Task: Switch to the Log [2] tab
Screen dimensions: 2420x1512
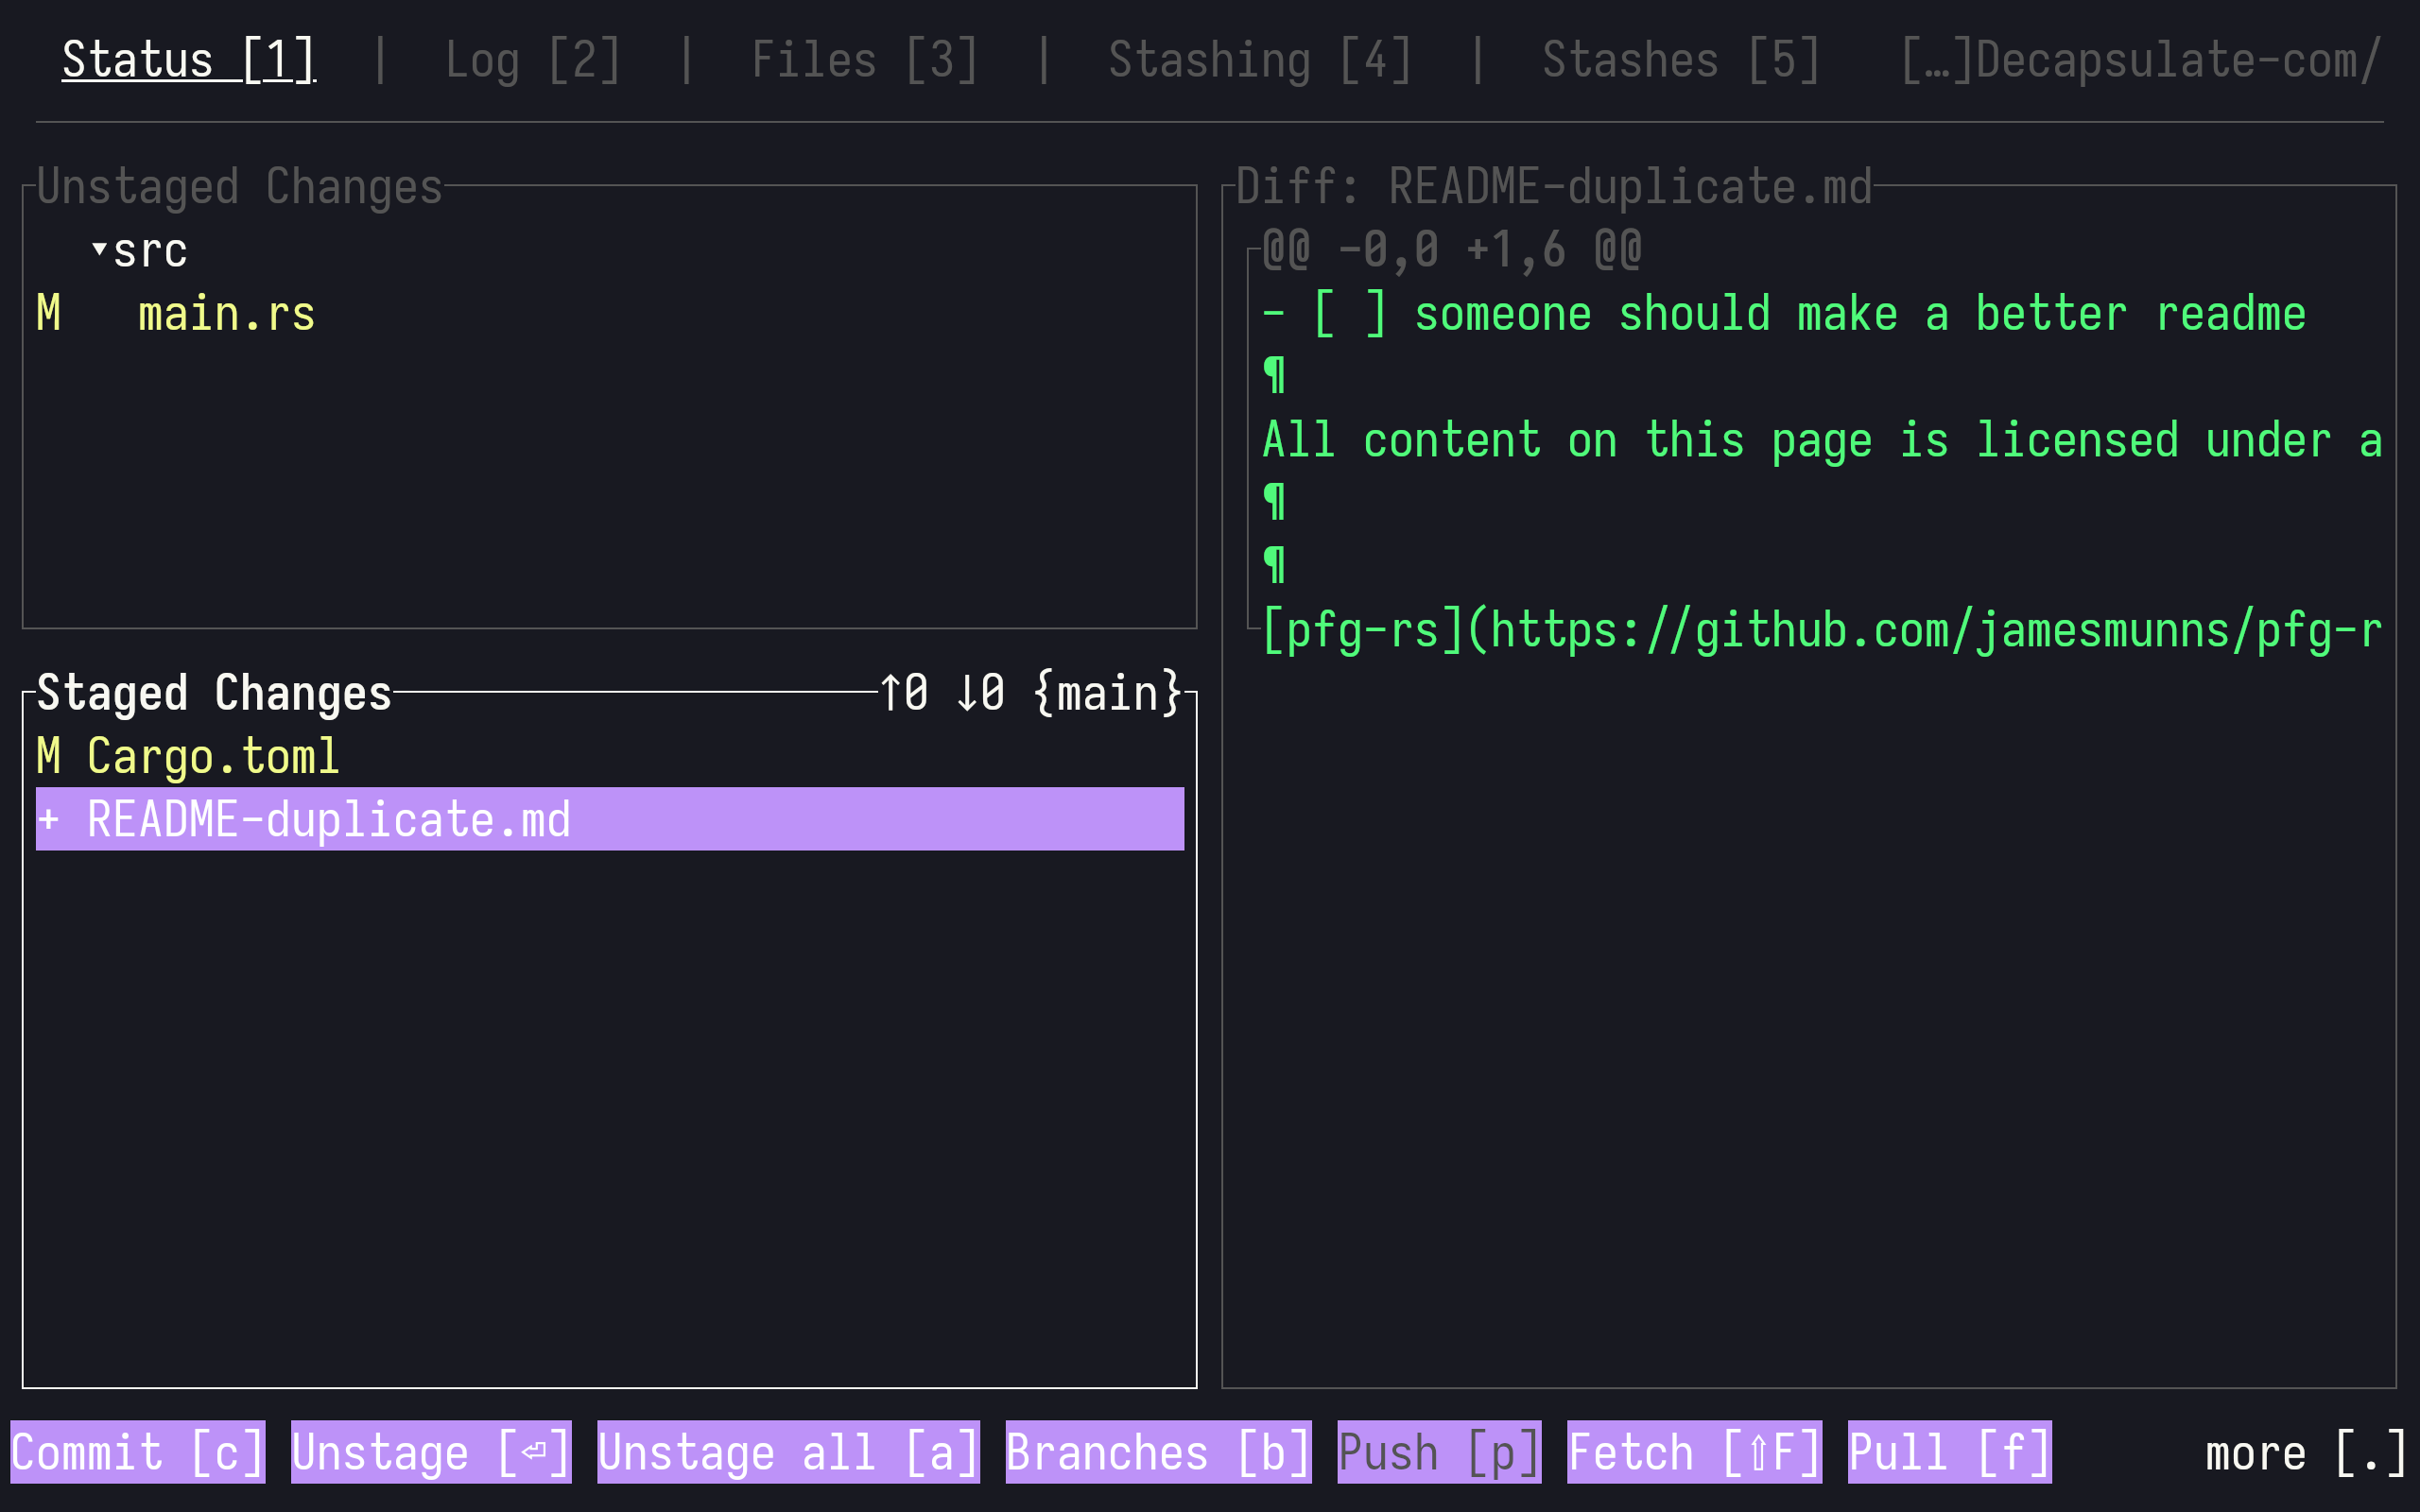Action: [532, 60]
